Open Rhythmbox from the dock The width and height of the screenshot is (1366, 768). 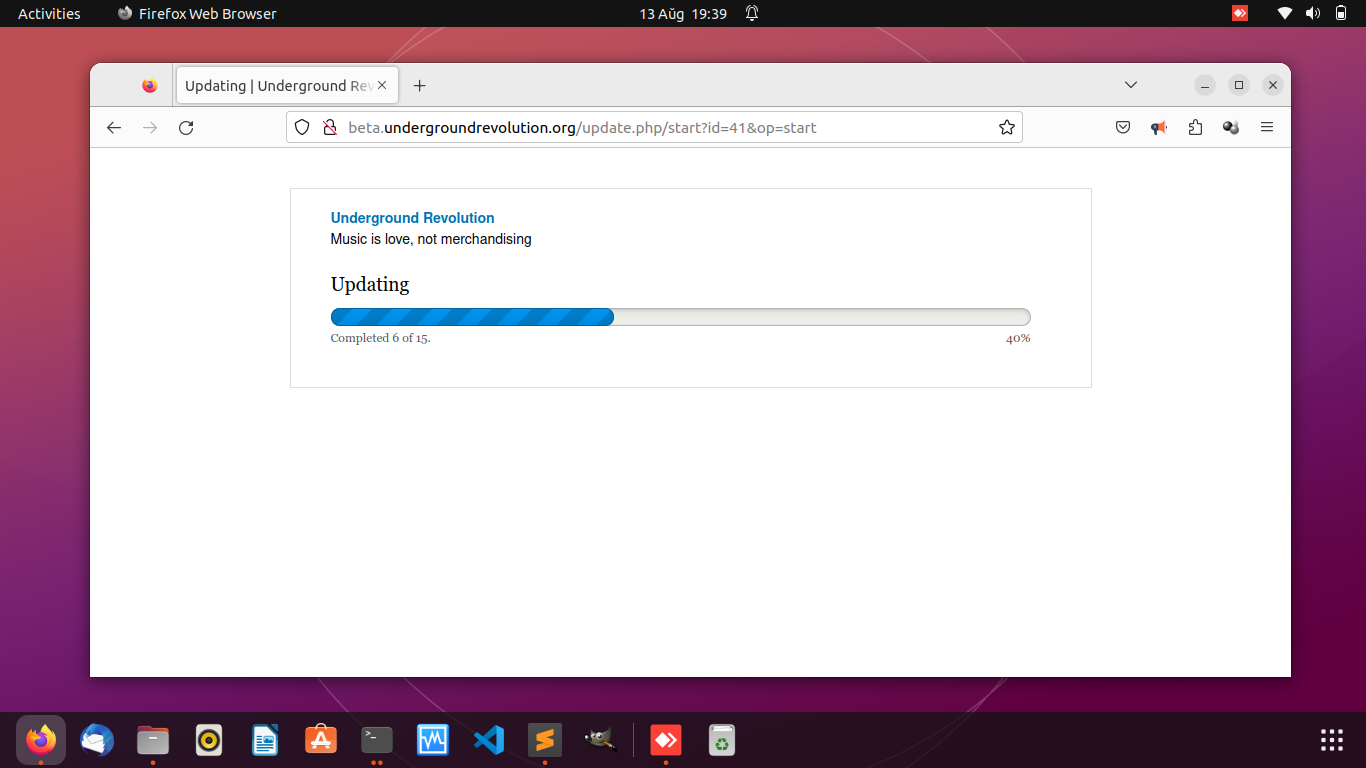point(209,740)
